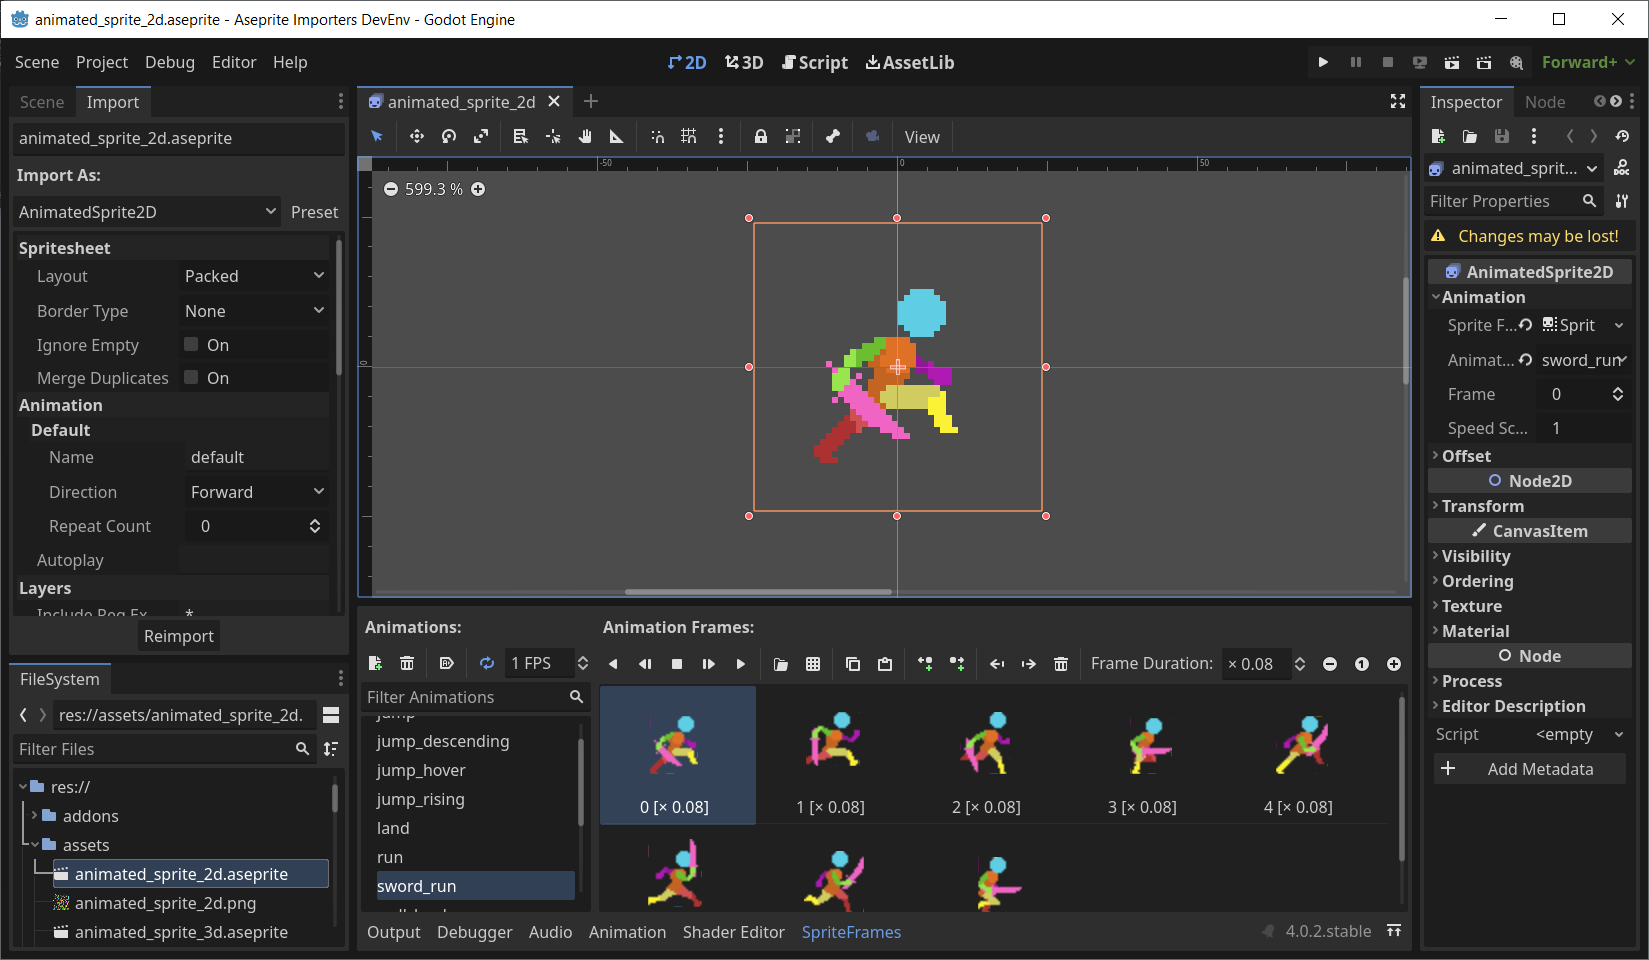Lock the selected node with lock icon
Screen dimensions: 1649x960
point(761,137)
